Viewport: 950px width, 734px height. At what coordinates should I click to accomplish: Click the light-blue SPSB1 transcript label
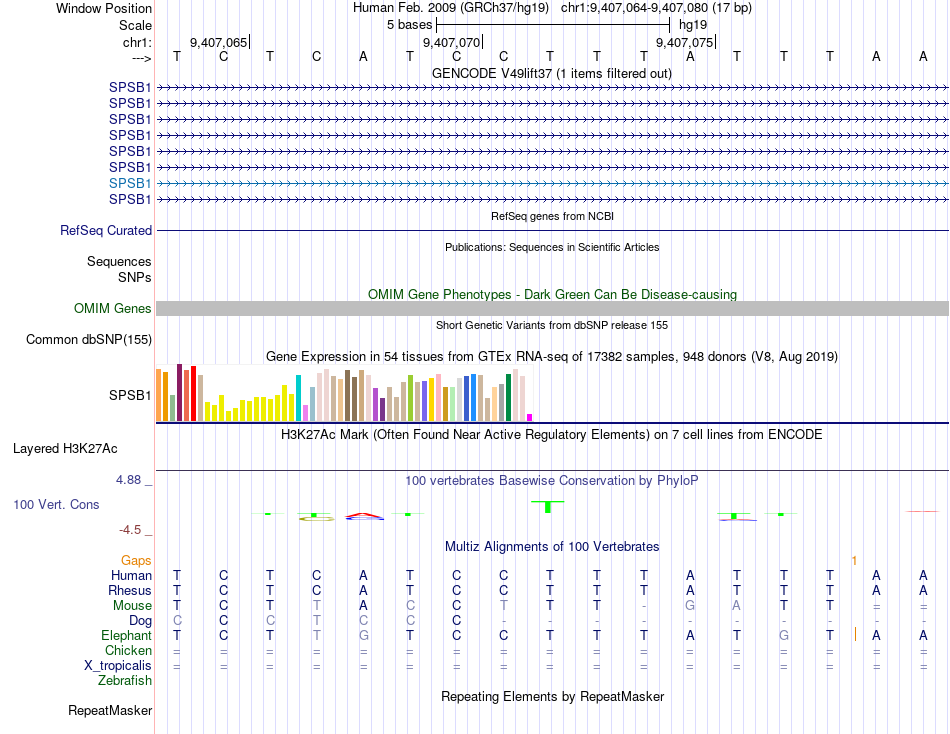[130, 183]
